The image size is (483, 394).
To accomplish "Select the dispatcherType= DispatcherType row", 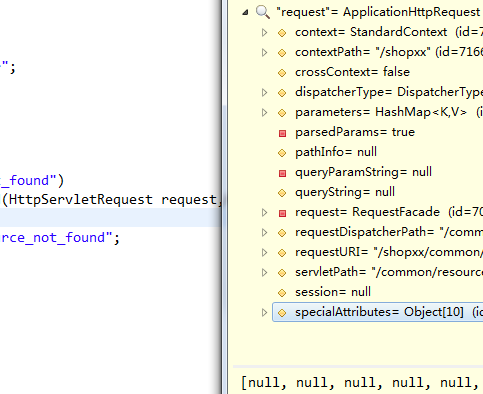I will coord(389,92).
